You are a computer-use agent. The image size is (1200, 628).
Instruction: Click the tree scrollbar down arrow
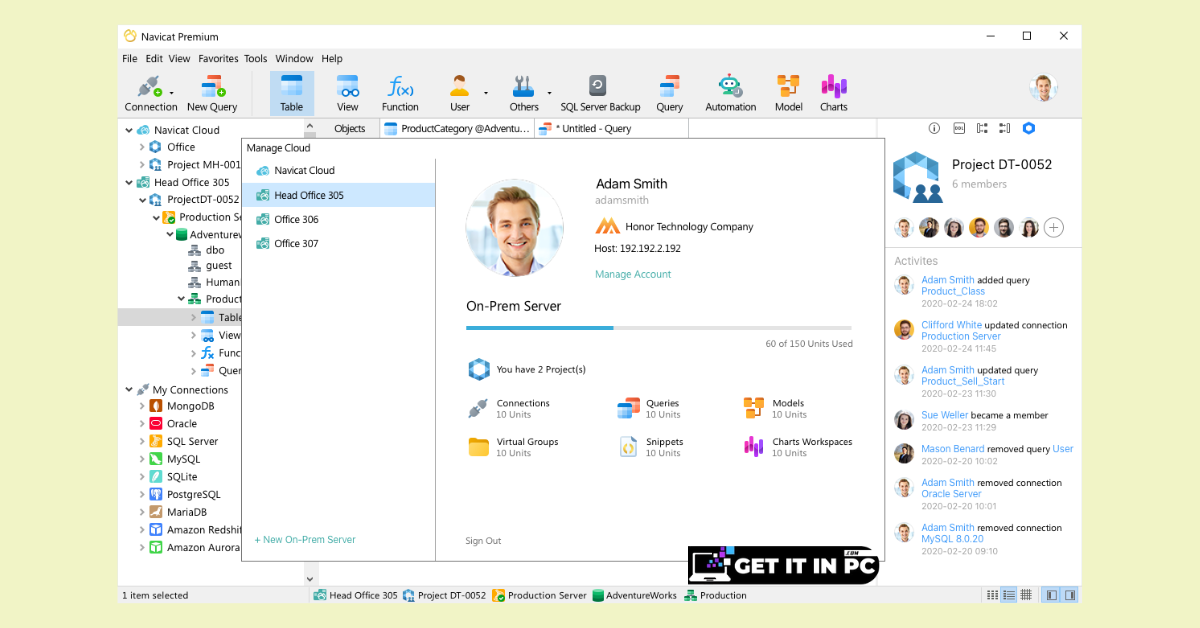point(310,578)
